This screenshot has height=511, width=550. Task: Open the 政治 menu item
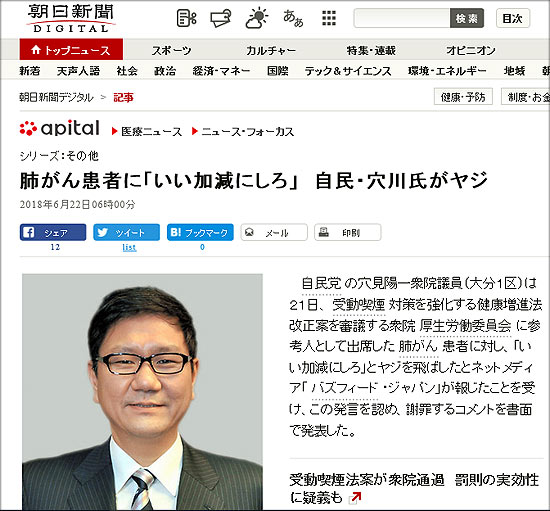[x=165, y=71]
